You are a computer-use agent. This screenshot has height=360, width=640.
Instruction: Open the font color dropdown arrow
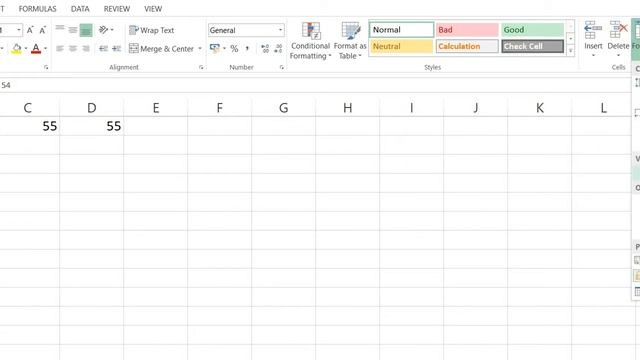(x=45, y=49)
